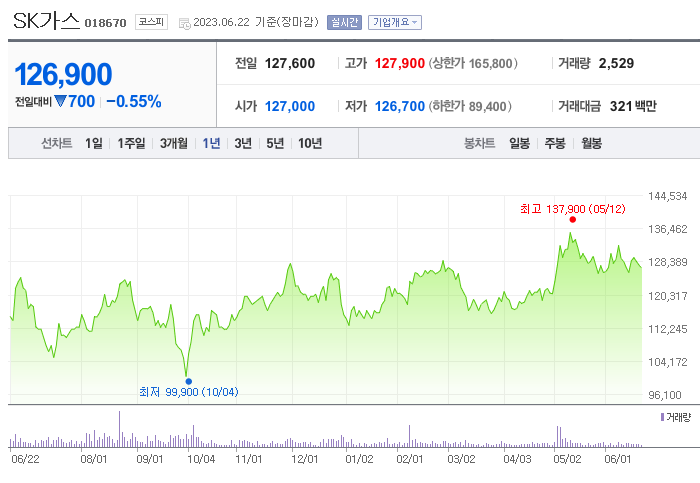Click the 01/02 x-axis date label
The image size is (700, 483).
click(x=359, y=459)
